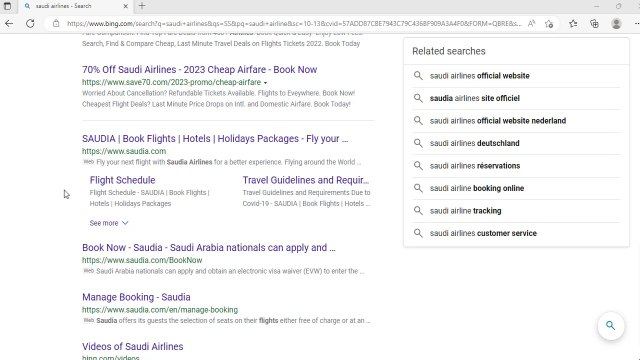This screenshot has width=640, height=360.
Task: Click magnifier icon beside tracking suggestion
Action: [418, 210]
